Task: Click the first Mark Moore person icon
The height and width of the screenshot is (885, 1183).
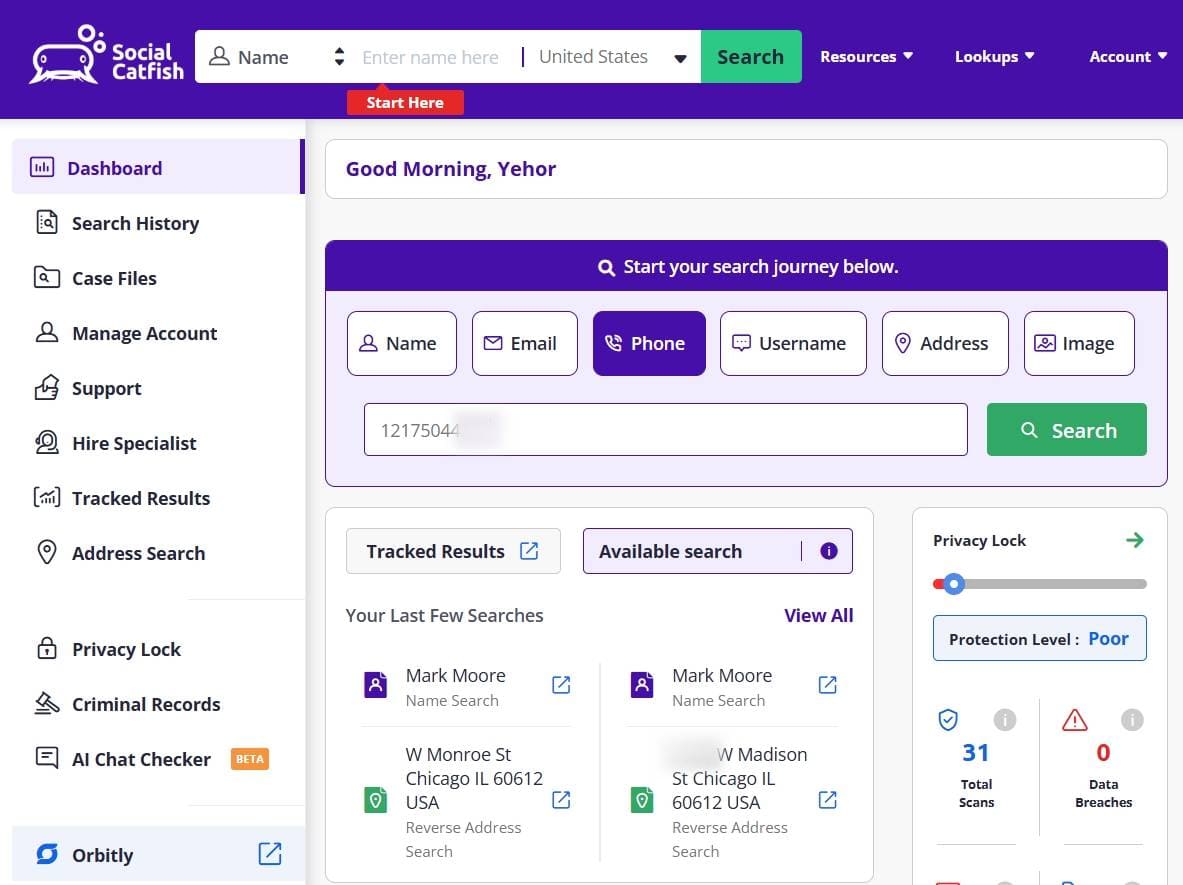Action: click(x=375, y=684)
